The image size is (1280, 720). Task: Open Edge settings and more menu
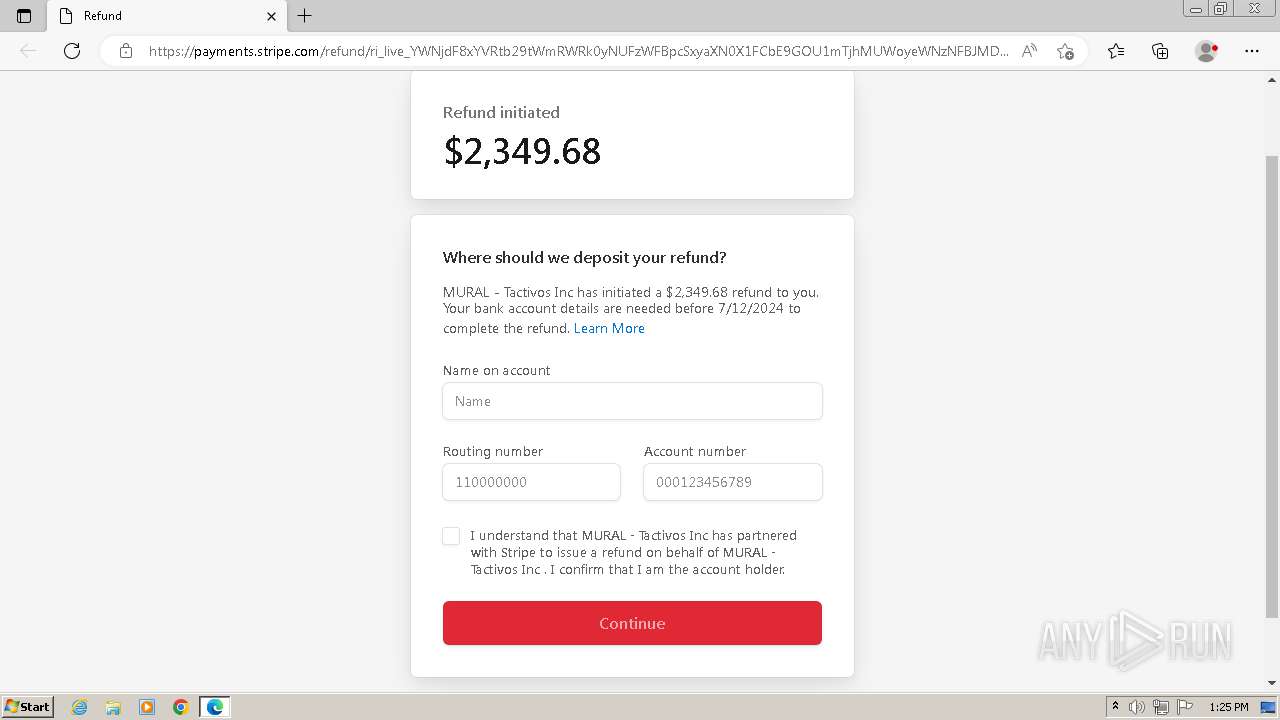1252,51
